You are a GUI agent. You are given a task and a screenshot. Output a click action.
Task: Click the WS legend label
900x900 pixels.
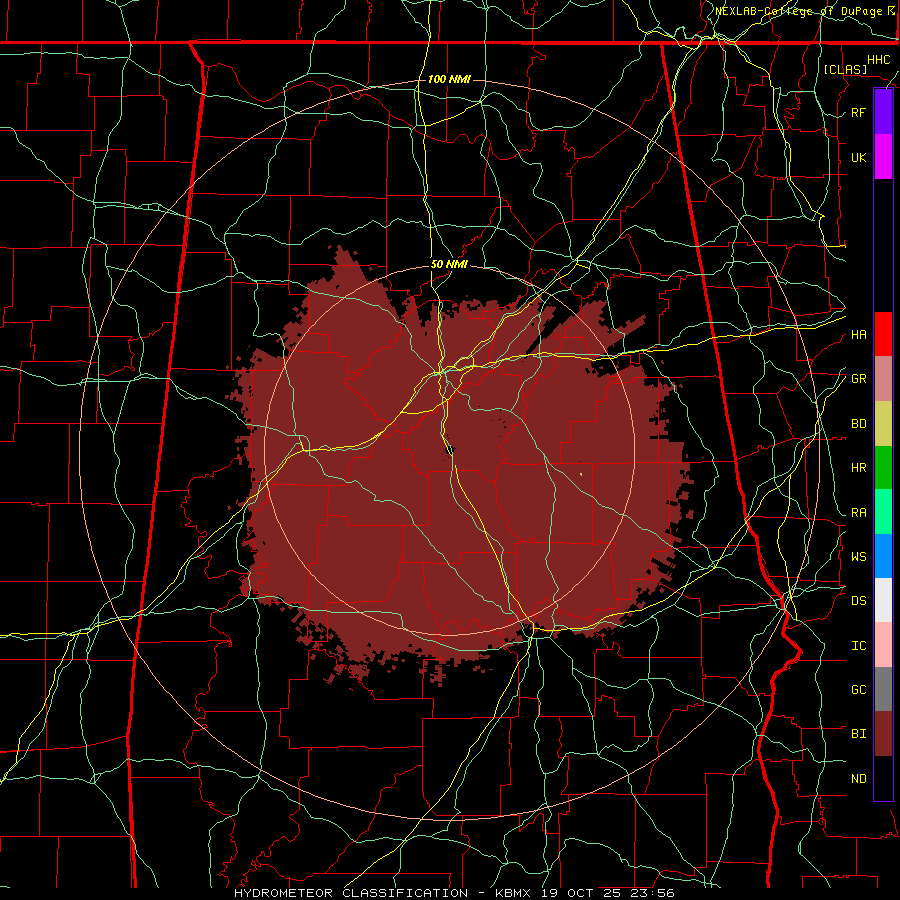click(x=858, y=557)
